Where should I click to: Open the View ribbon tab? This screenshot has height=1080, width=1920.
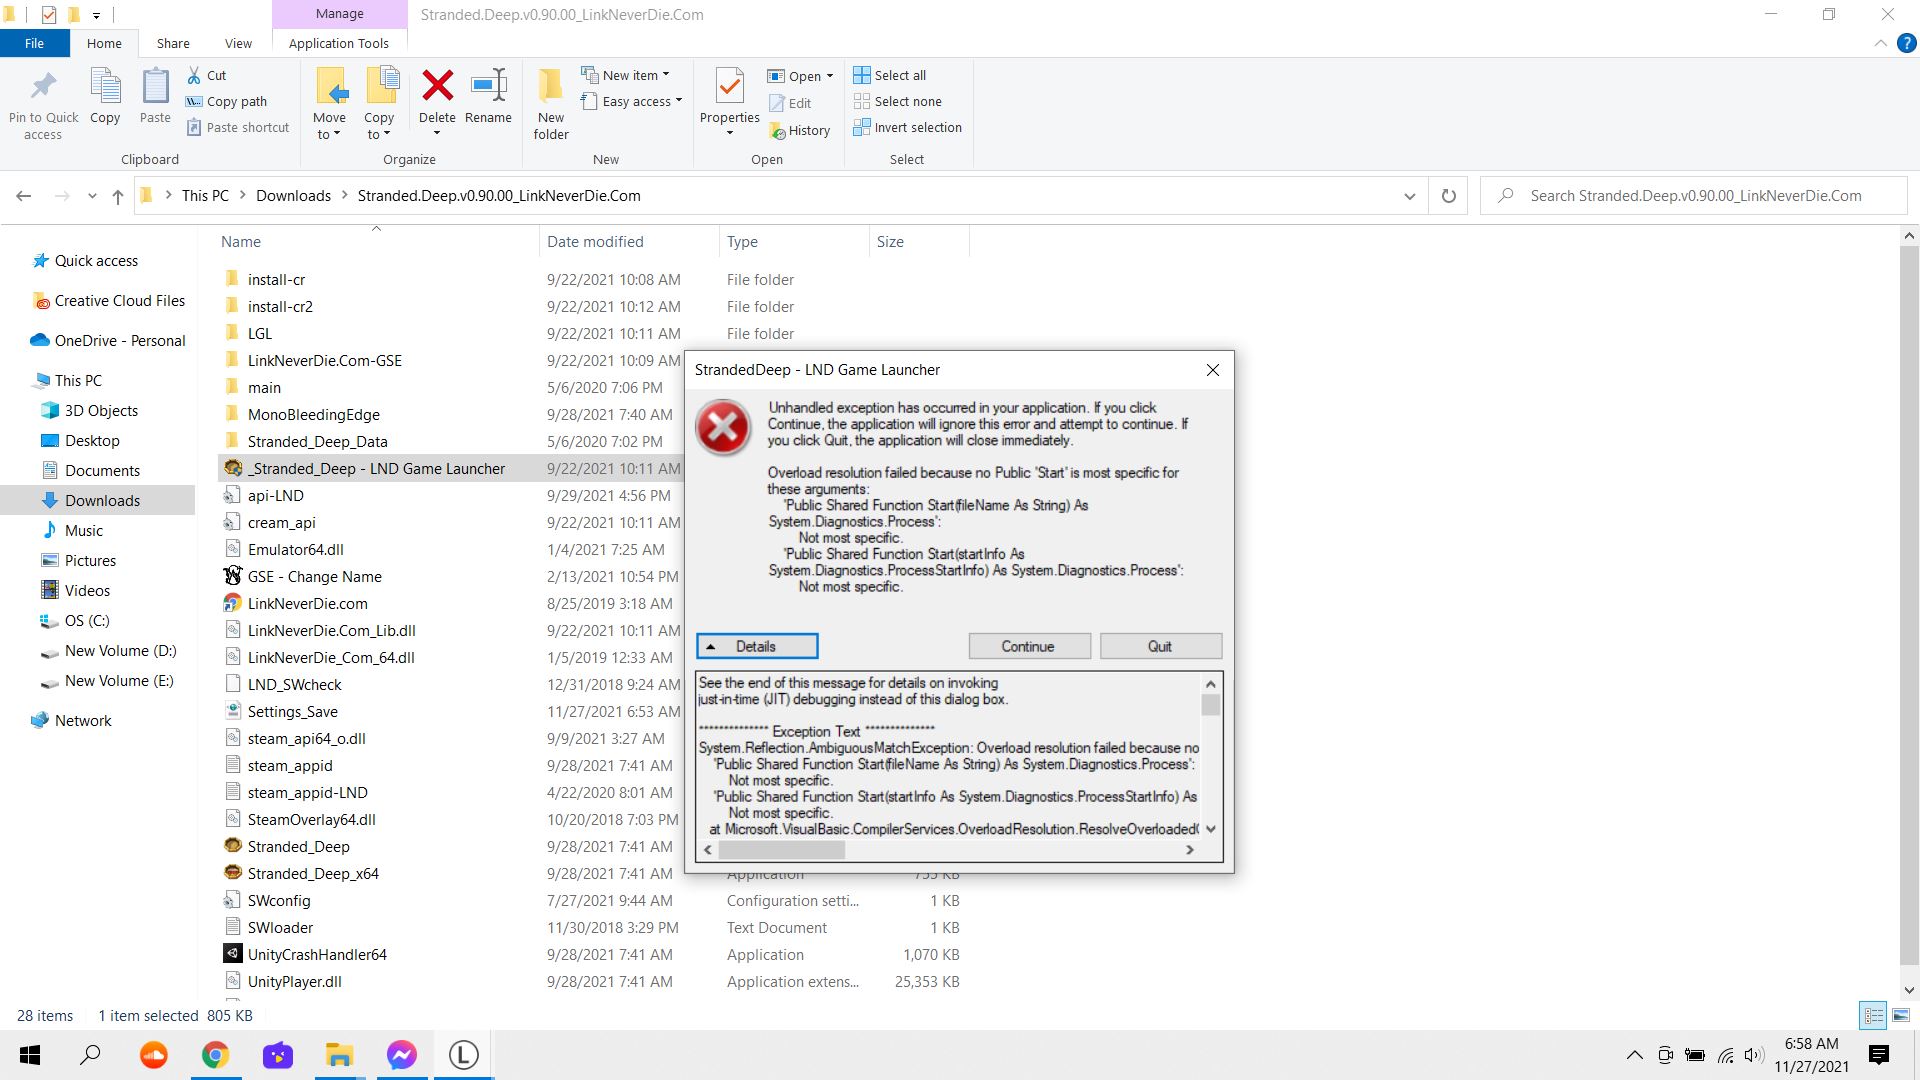[238, 43]
